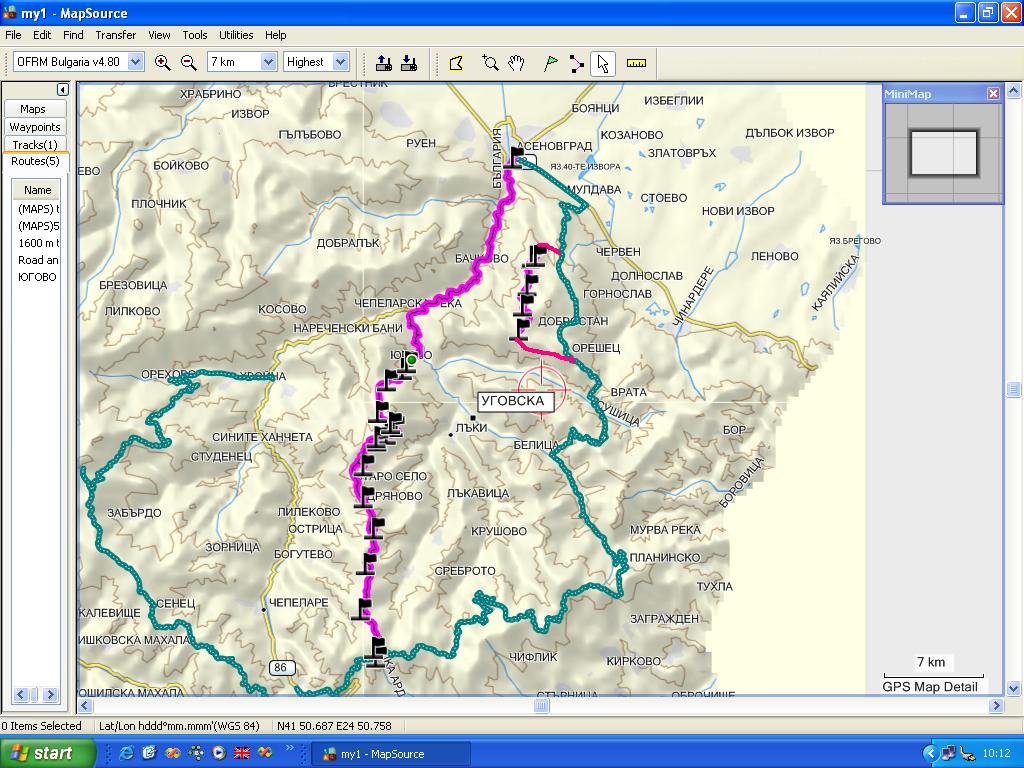
Task: Show hidden system tray icons
Action: pos(930,754)
